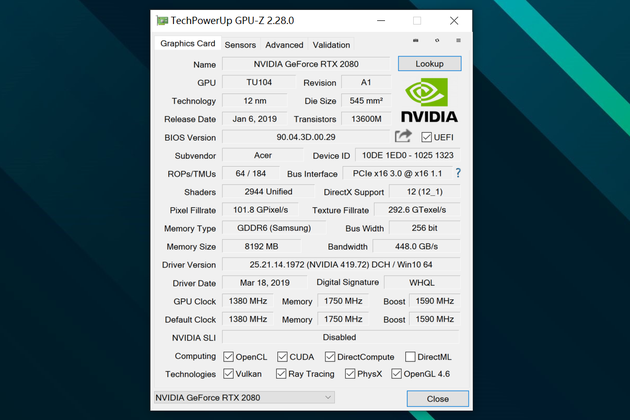Toggle the Ray Tracing checkbox
The height and width of the screenshot is (420, 630).
coord(281,374)
